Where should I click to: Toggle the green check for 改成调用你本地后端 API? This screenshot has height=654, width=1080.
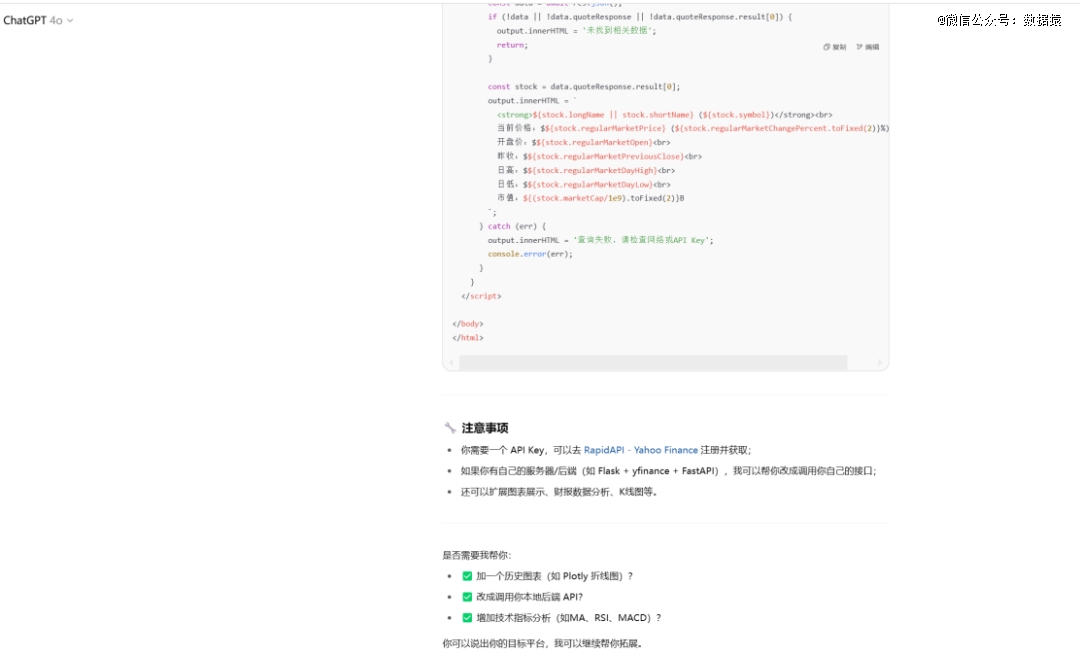tap(467, 597)
